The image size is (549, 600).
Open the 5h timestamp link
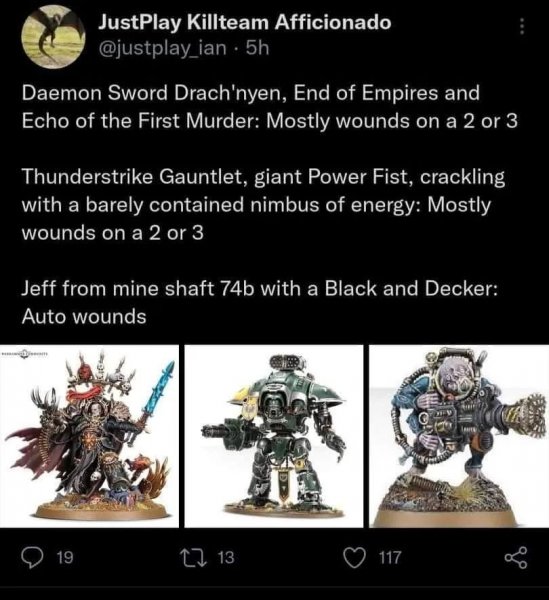[x=257, y=48]
